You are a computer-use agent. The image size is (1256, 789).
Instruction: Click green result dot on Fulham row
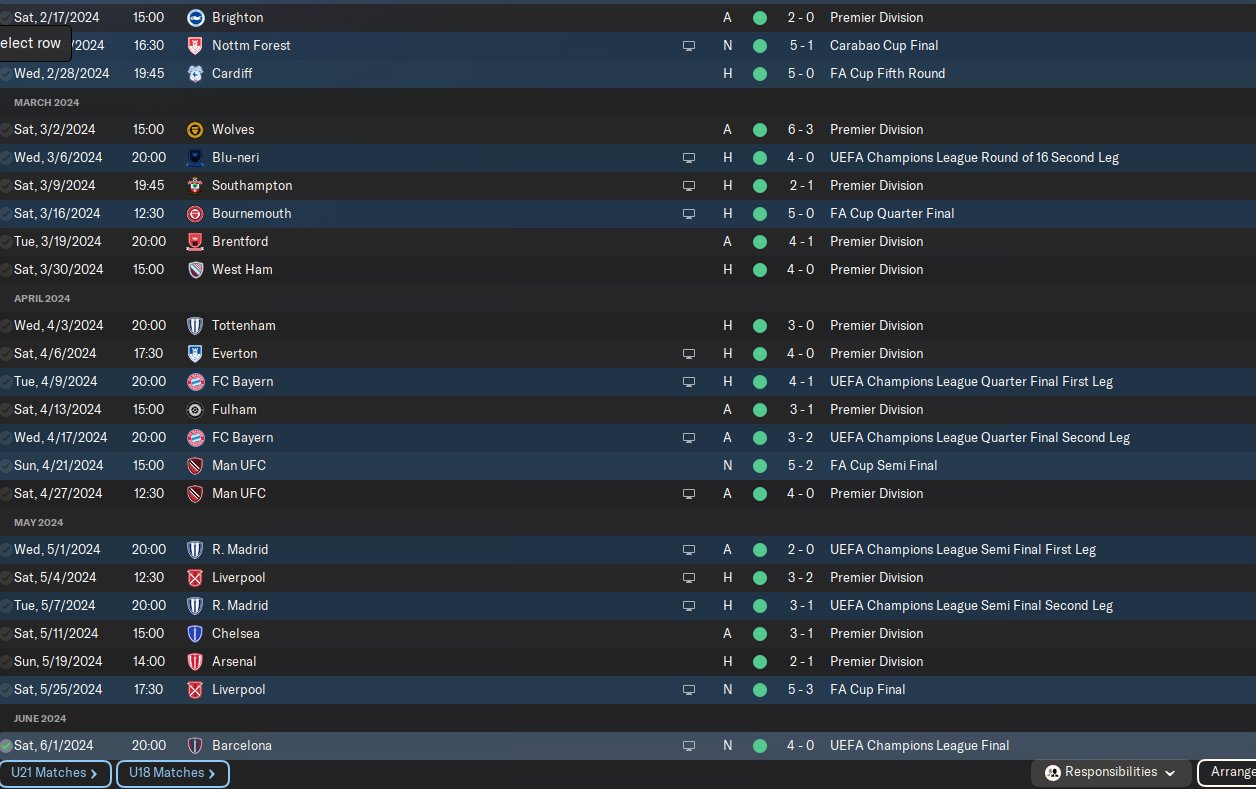(x=760, y=409)
